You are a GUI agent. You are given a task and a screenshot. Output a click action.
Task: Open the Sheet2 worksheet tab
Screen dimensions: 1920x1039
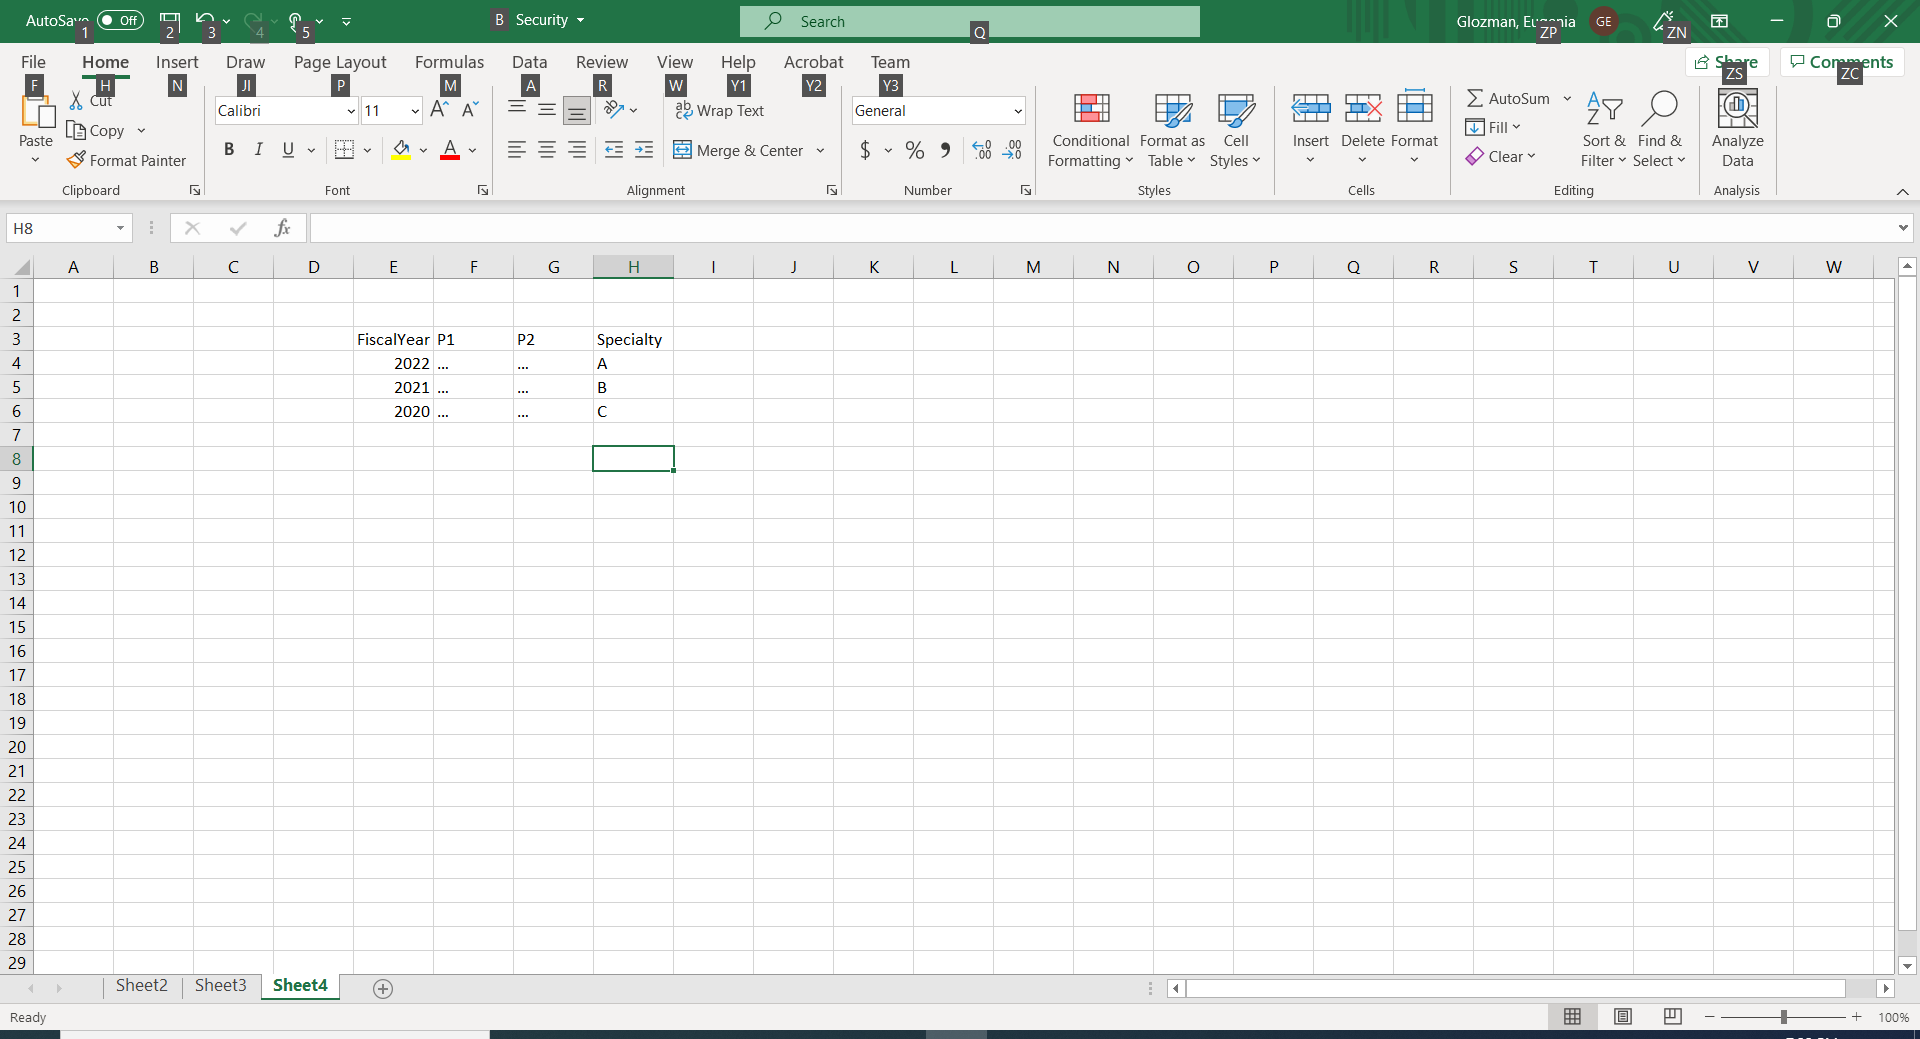tap(141, 985)
